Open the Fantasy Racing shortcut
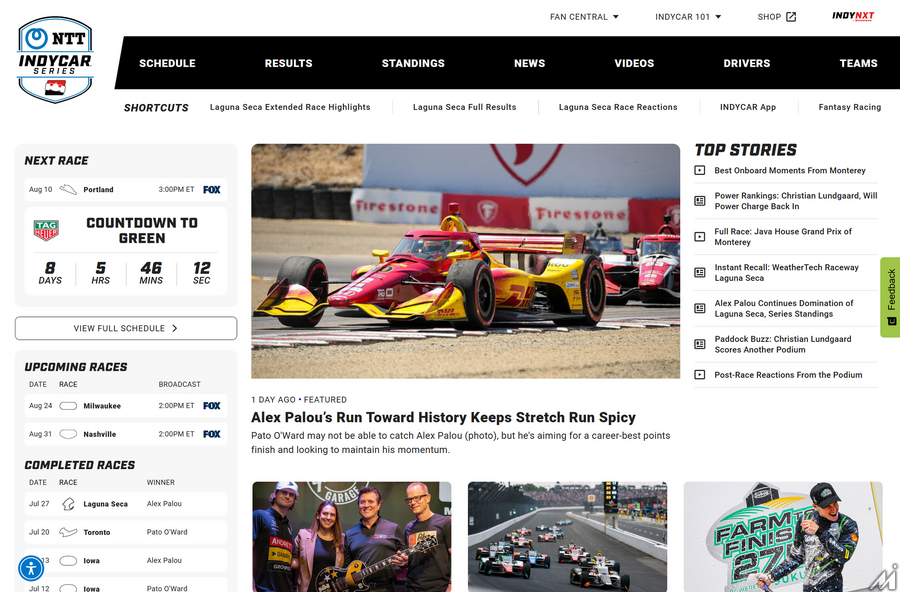900x592 pixels. pyautogui.click(x=849, y=107)
